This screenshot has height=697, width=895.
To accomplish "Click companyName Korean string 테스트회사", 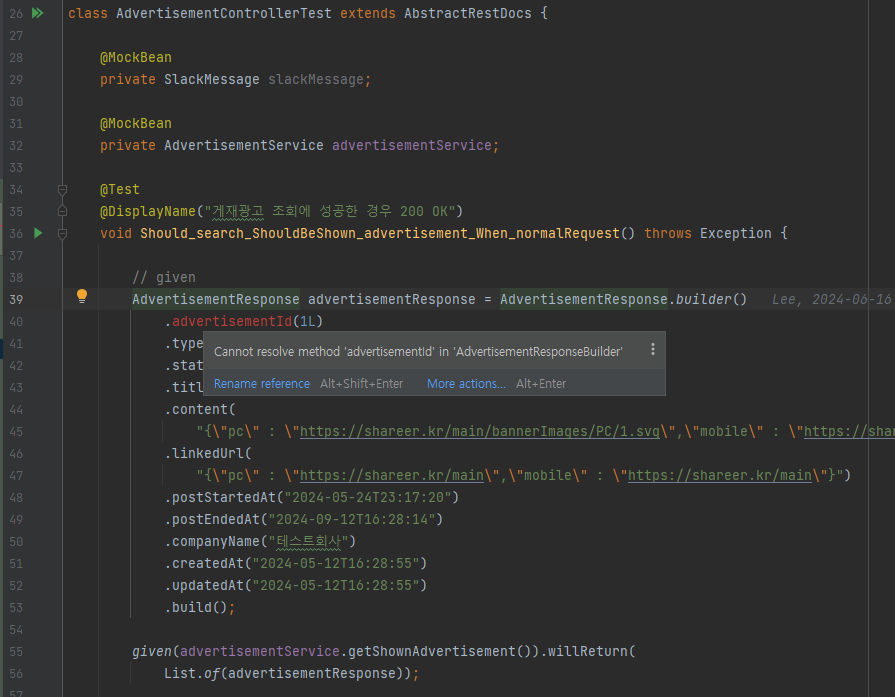I will (308, 541).
